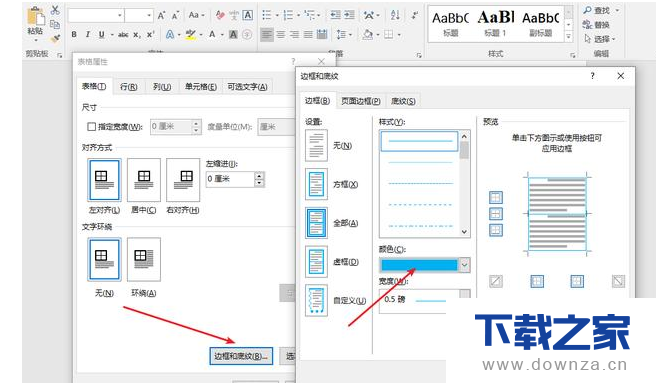Click the Shrink Font icon
656x383 pixels.
[175, 15]
